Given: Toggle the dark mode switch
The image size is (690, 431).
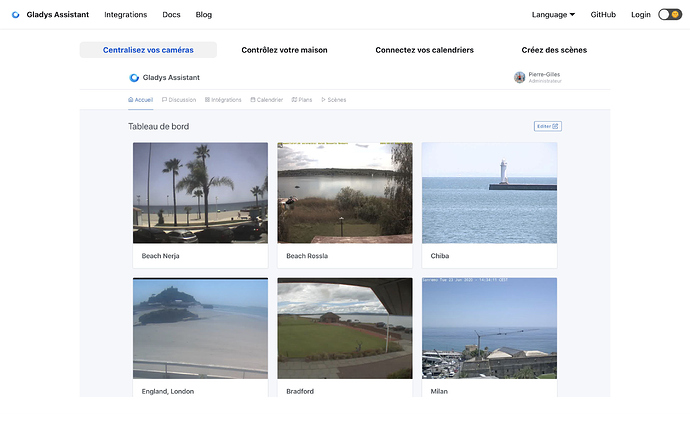Looking at the screenshot, I should [670, 15].
